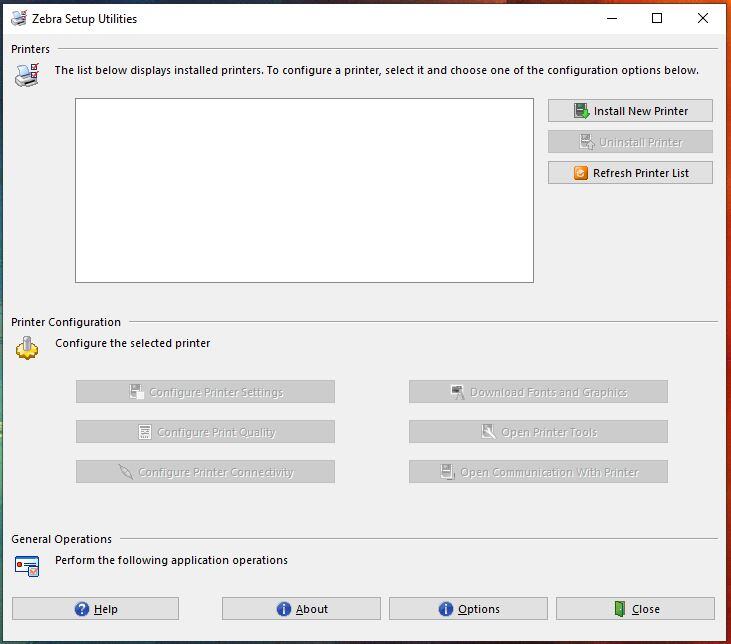This screenshot has width=731, height=644.
Task: Click the Close button with door icon
Action: 635,609
